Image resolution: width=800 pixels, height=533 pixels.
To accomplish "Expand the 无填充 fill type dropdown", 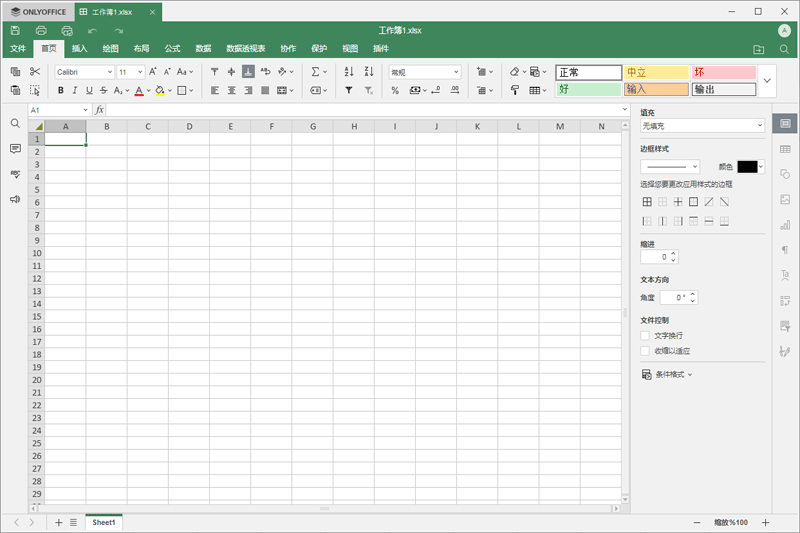I will click(x=702, y=126).
